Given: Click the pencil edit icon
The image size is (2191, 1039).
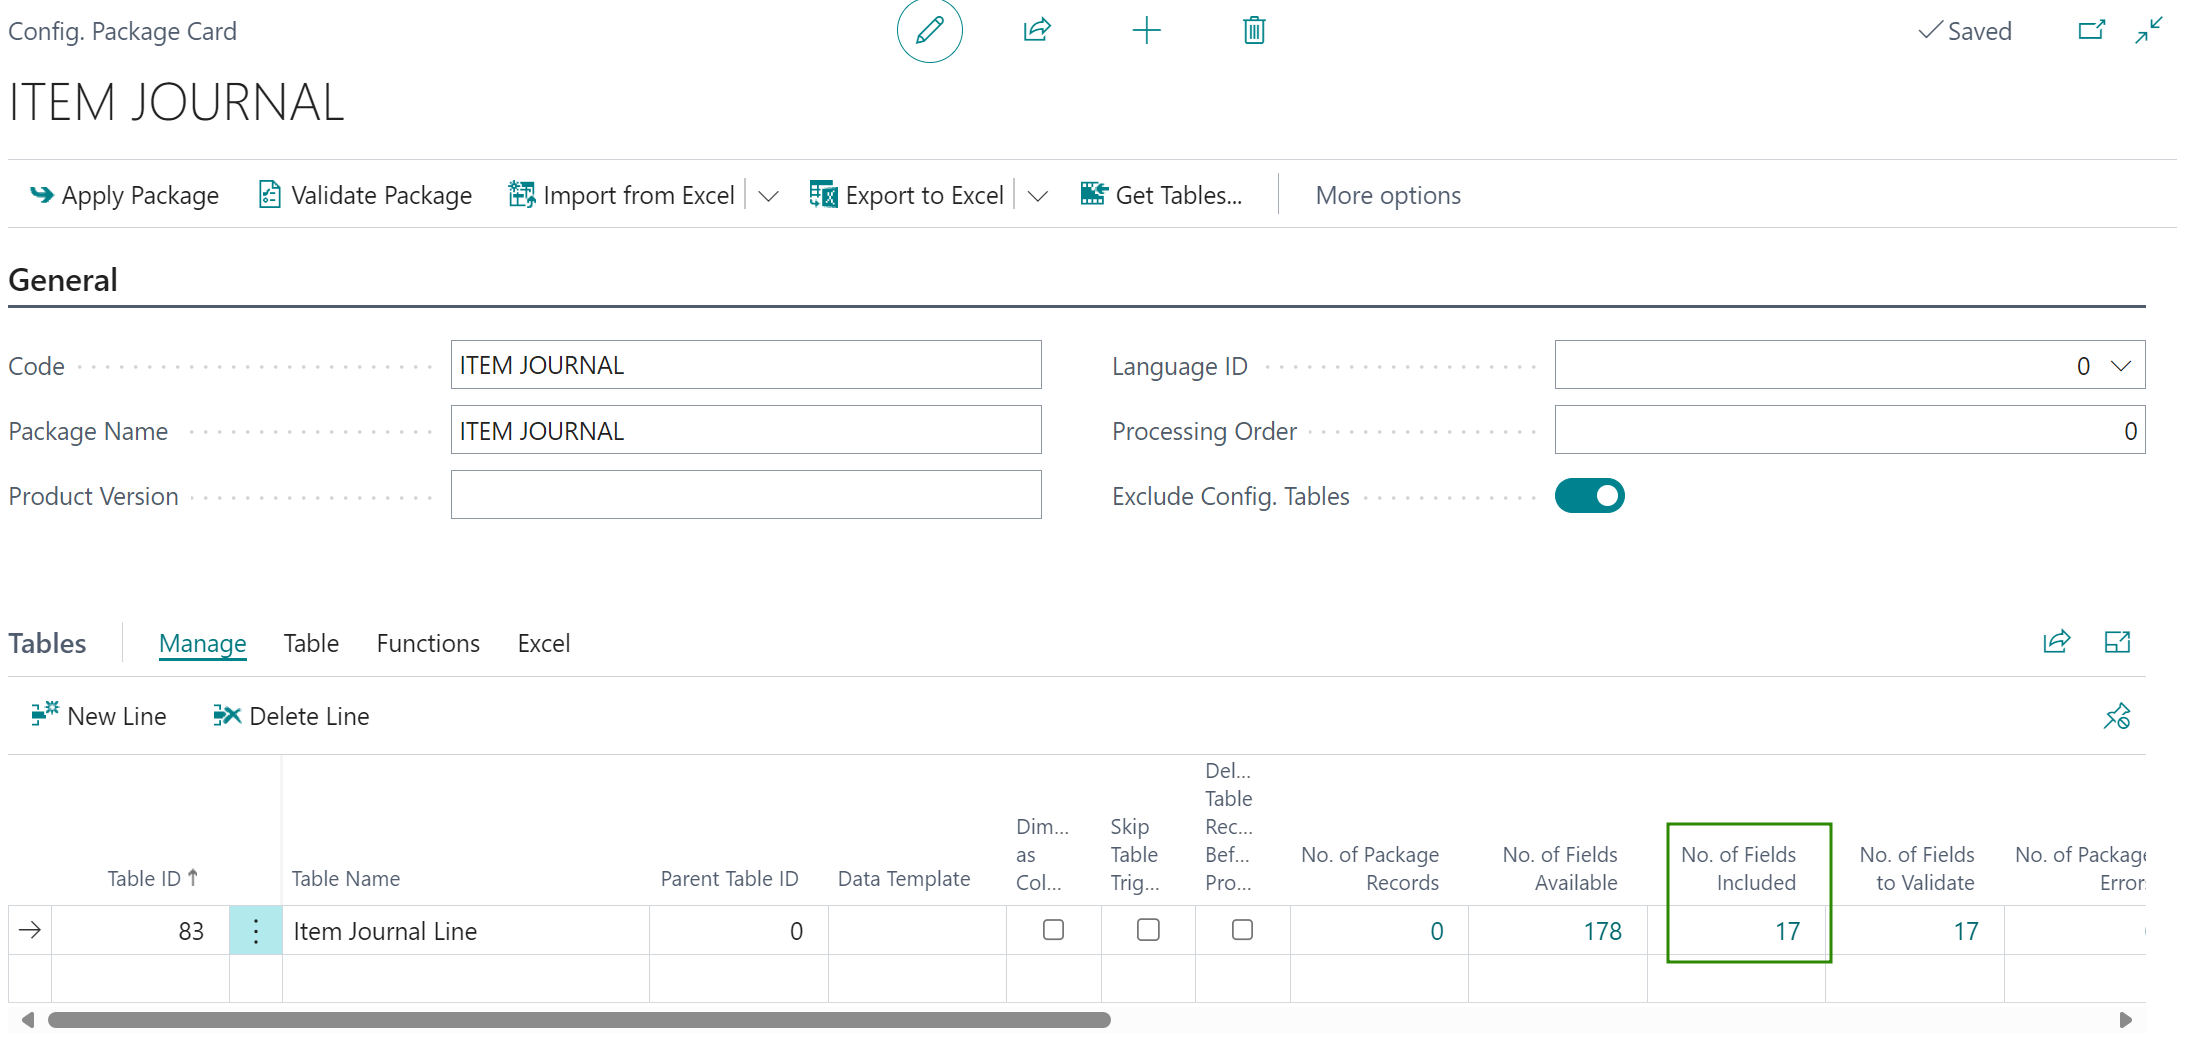Looking at the screenshot, I should coord(929,31).
